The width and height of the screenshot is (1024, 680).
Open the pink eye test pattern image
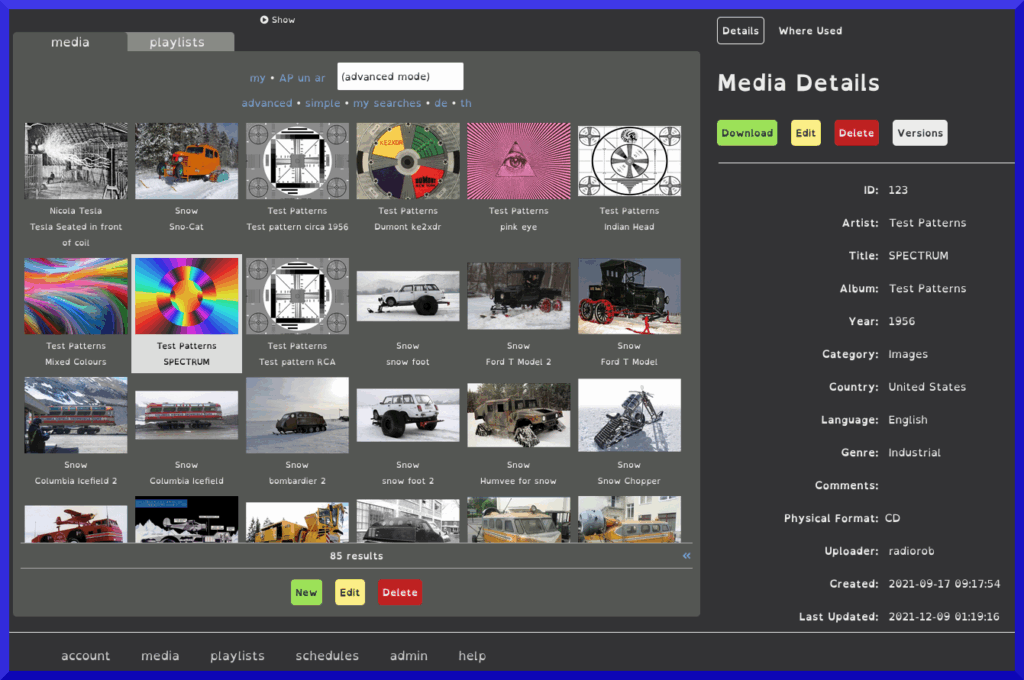[x=518, y=160]
